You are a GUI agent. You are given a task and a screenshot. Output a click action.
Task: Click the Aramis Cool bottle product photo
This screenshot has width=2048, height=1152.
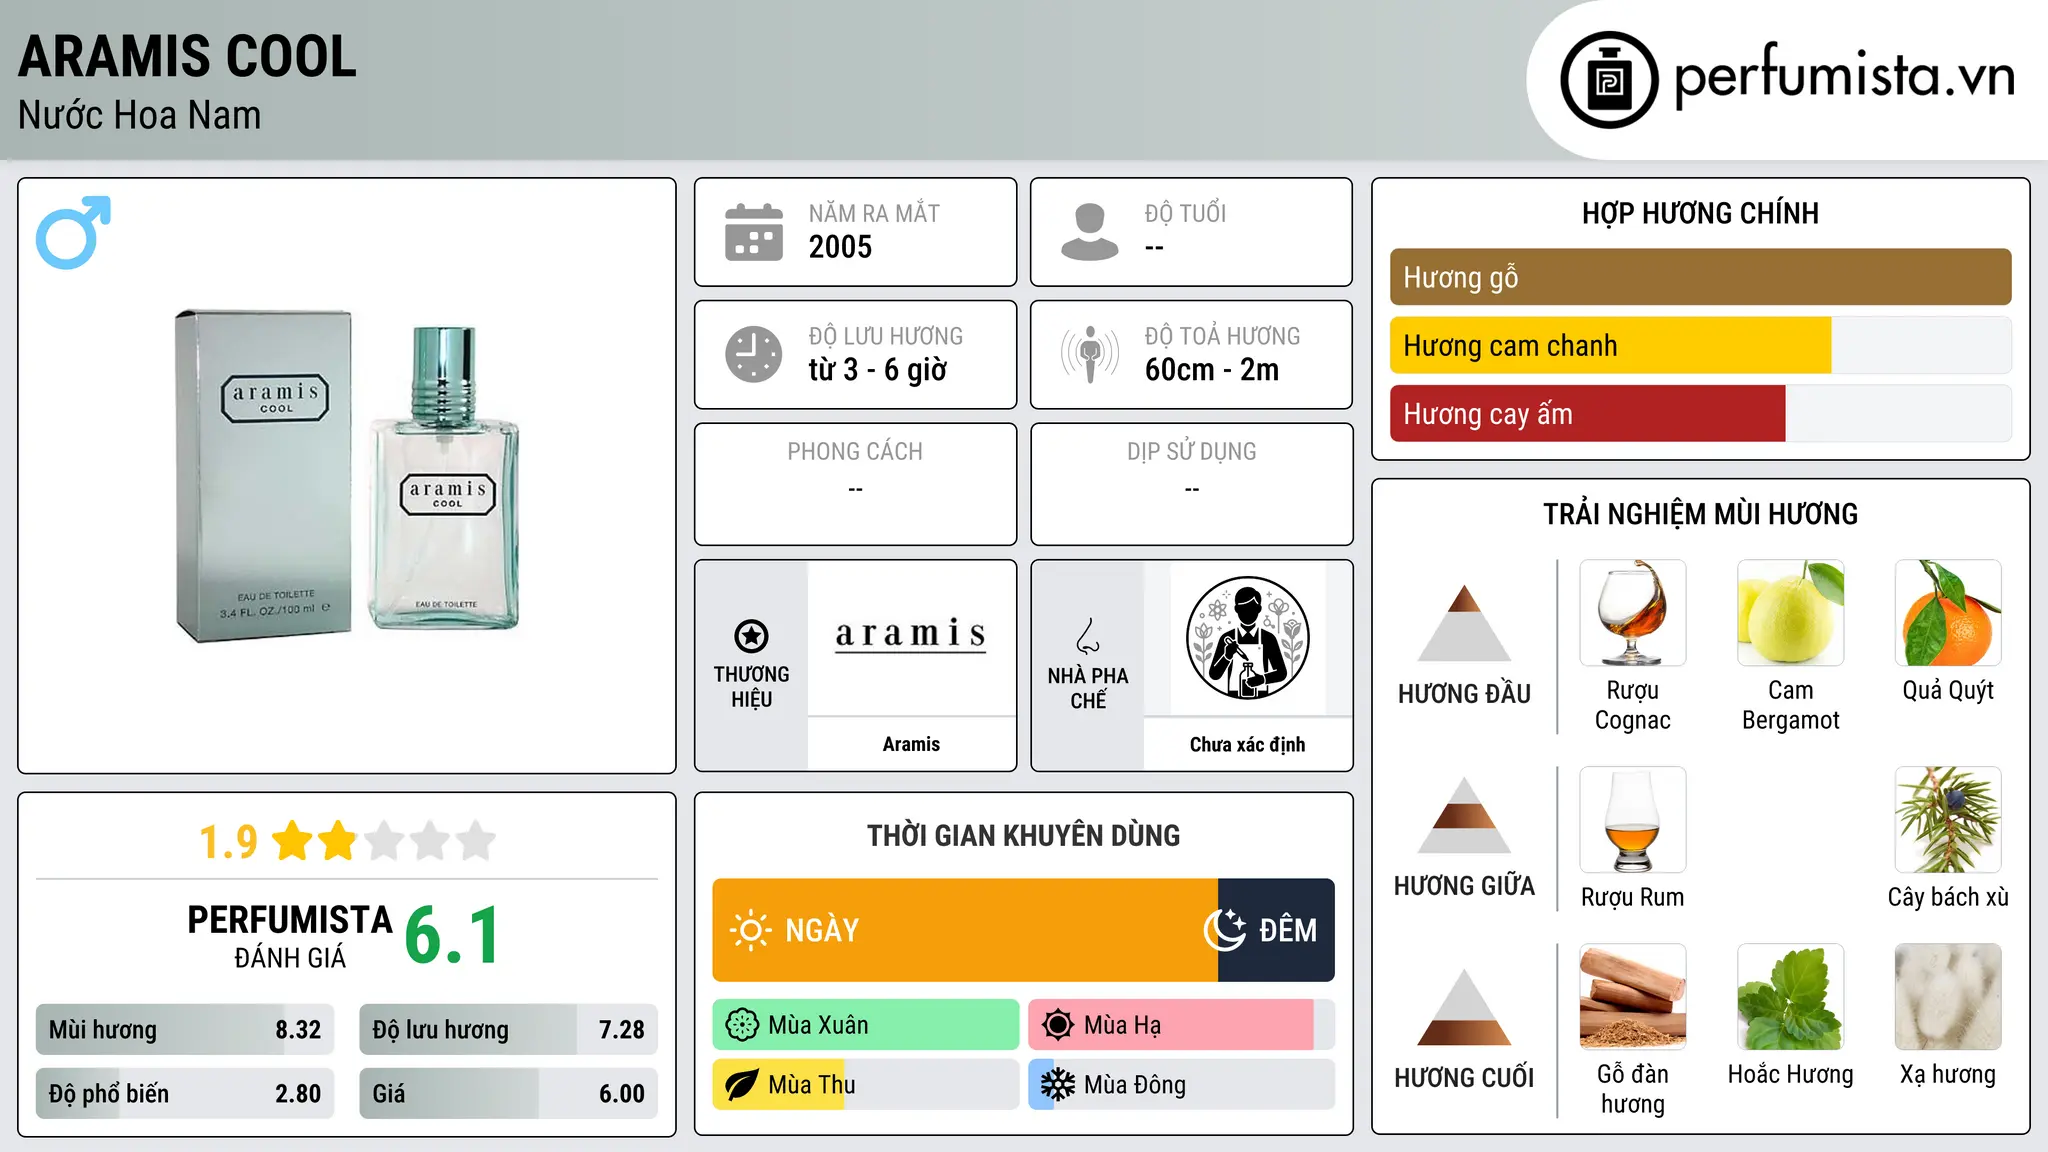tap(347, 475)
